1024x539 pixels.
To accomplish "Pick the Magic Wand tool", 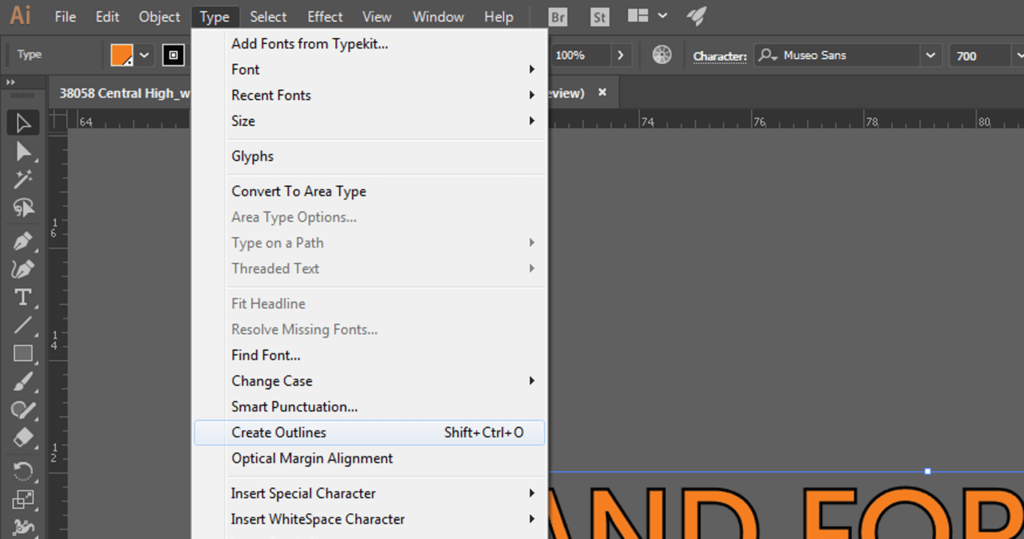I will (x=23, y=180).
